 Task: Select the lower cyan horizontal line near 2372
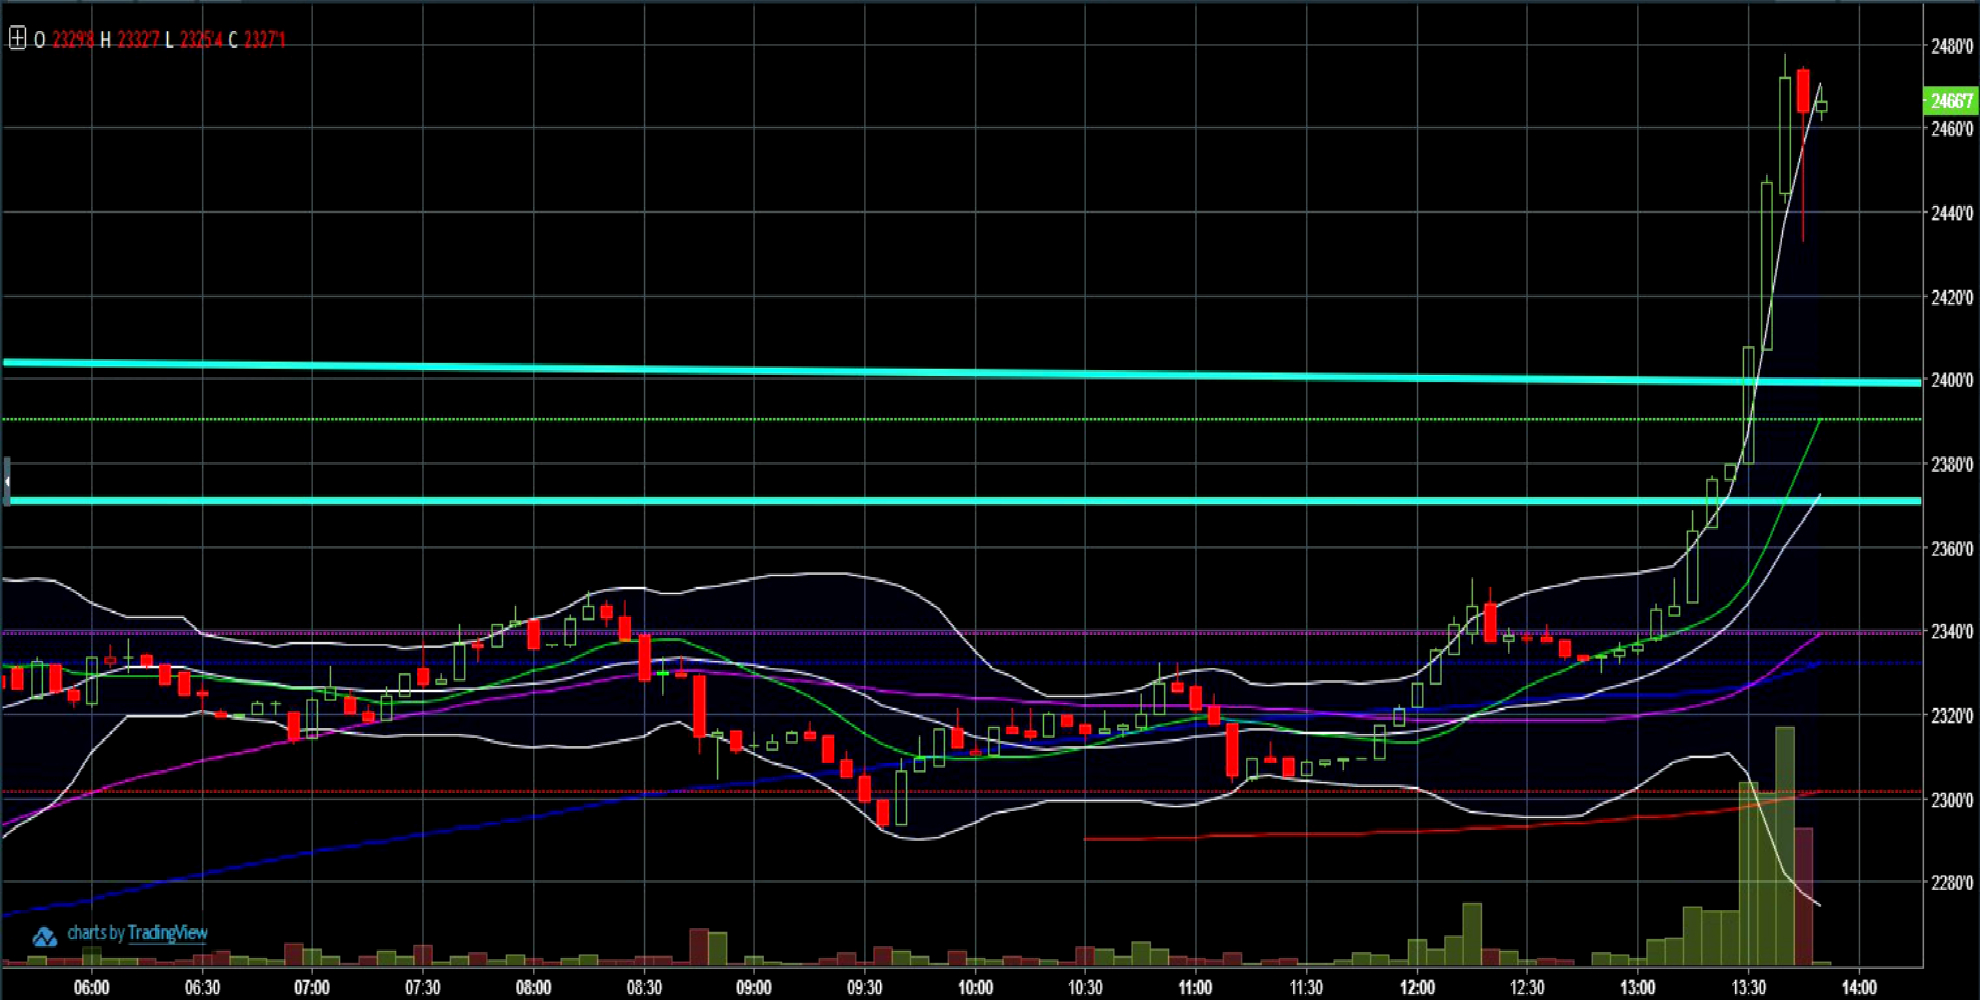point(965,501)
